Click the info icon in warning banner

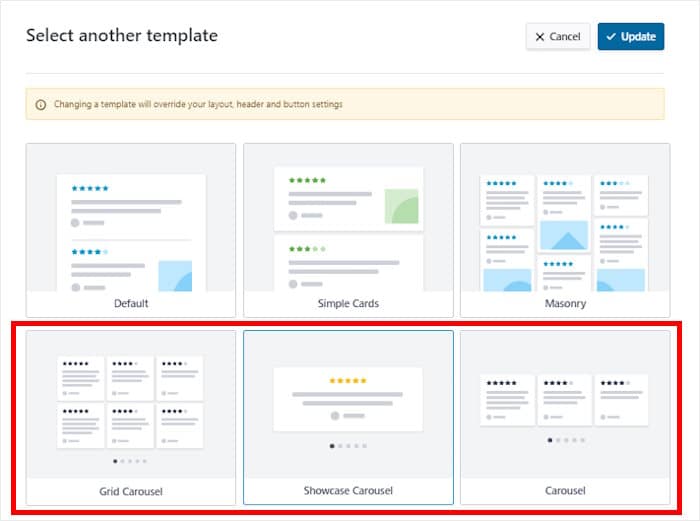coord(40,104)
